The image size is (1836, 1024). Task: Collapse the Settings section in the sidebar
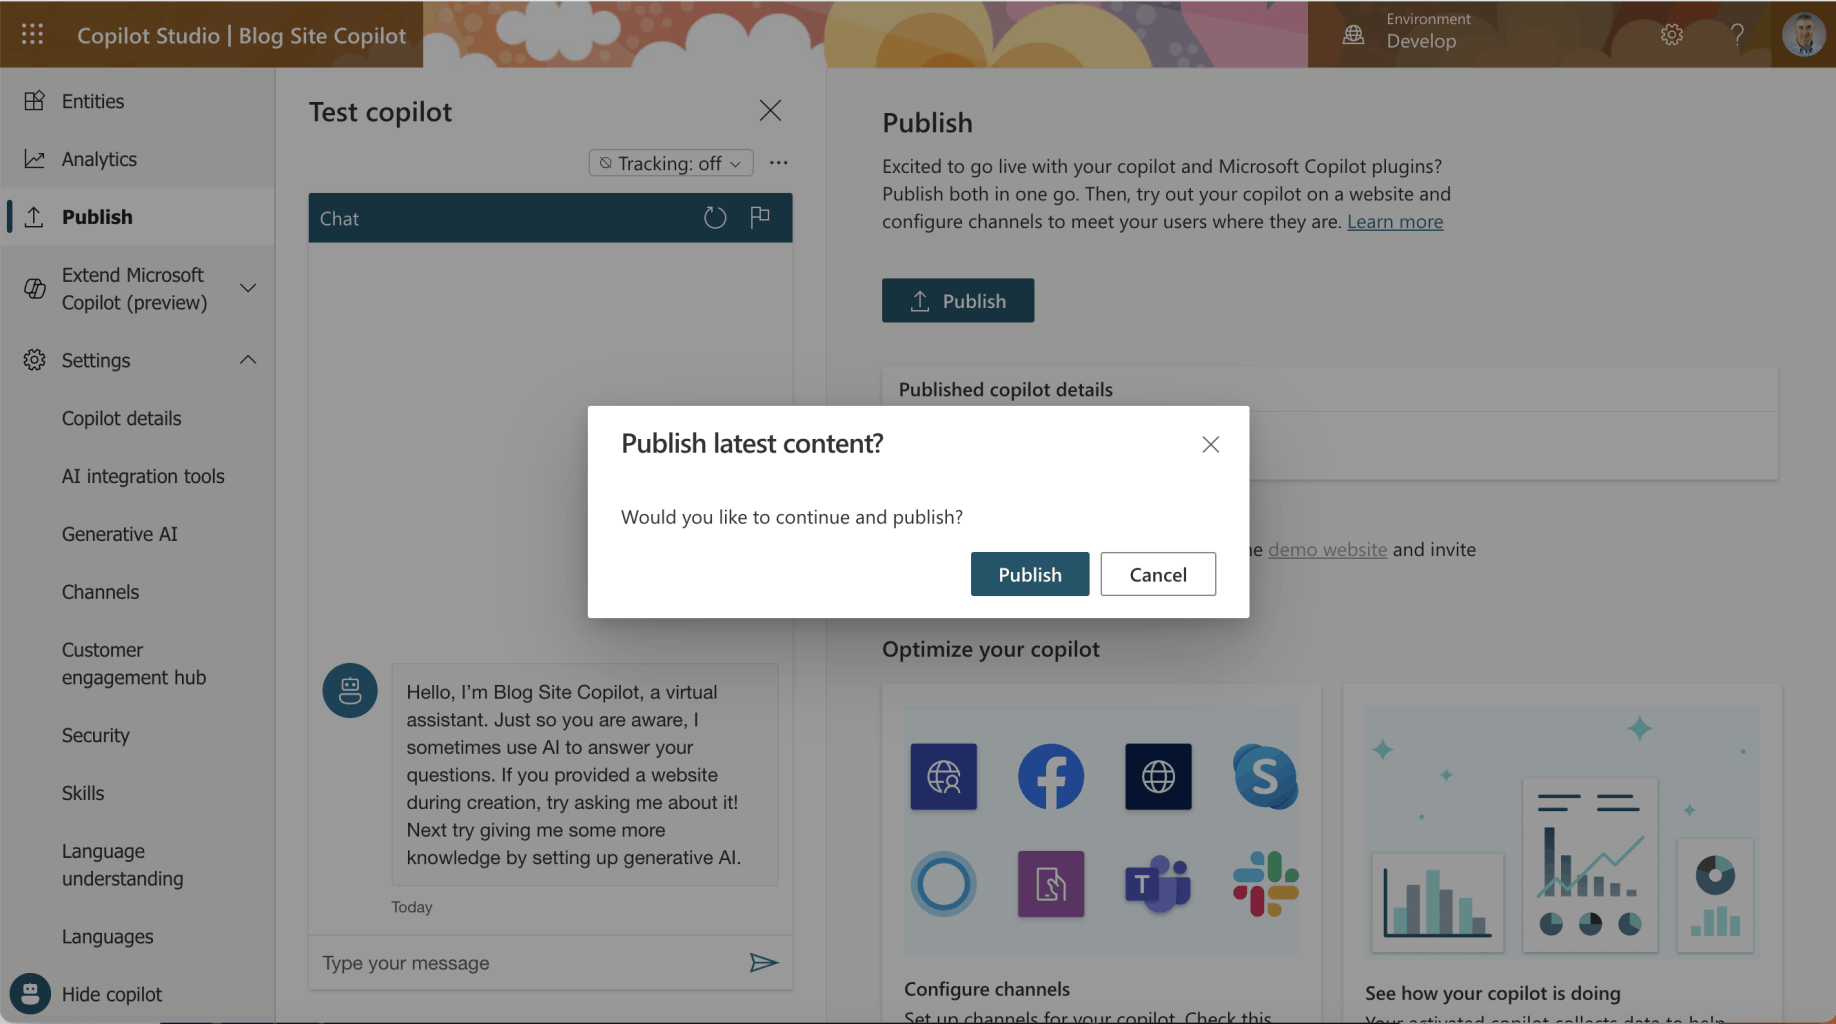pyautogui.click(x=247, y=360)
